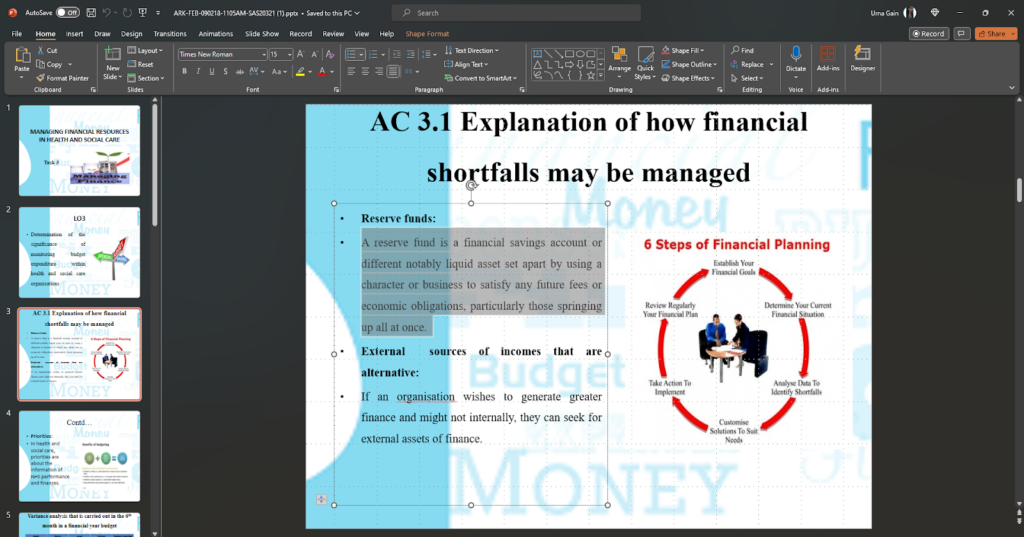Apply bold formatting to text

tap(184, 71)
